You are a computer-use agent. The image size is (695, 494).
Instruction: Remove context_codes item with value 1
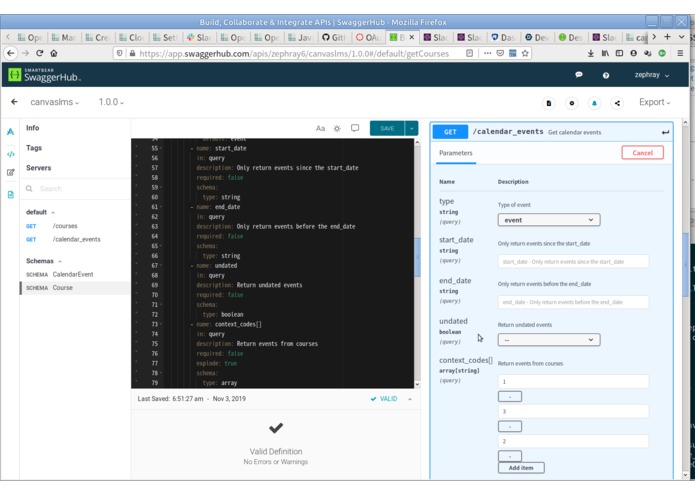pyautogui.click(x=510, y=397)
